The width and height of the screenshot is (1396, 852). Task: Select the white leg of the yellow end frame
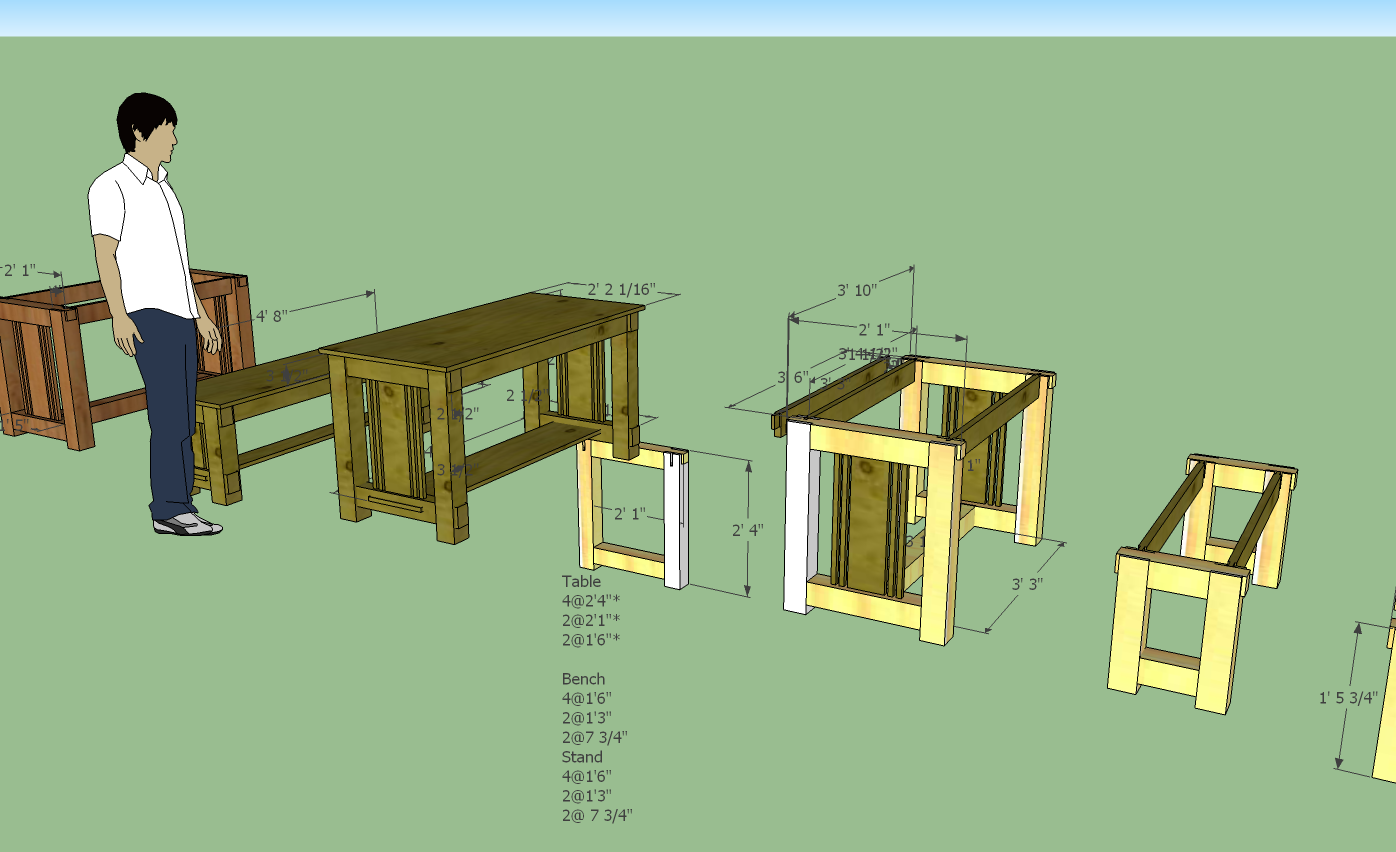[677, 520]
